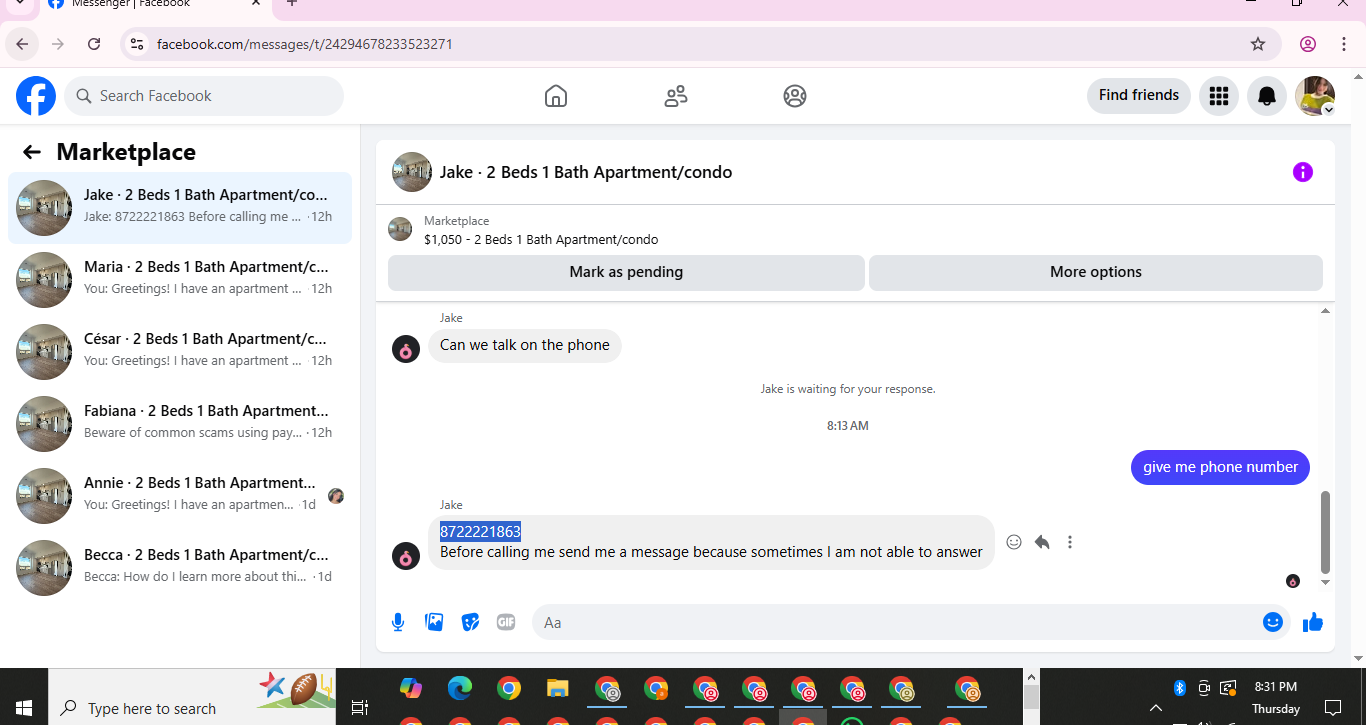Viewport: 1366px width, 725px height.
Task: Open Jake's Marketplace conversation
Action: 180,208
